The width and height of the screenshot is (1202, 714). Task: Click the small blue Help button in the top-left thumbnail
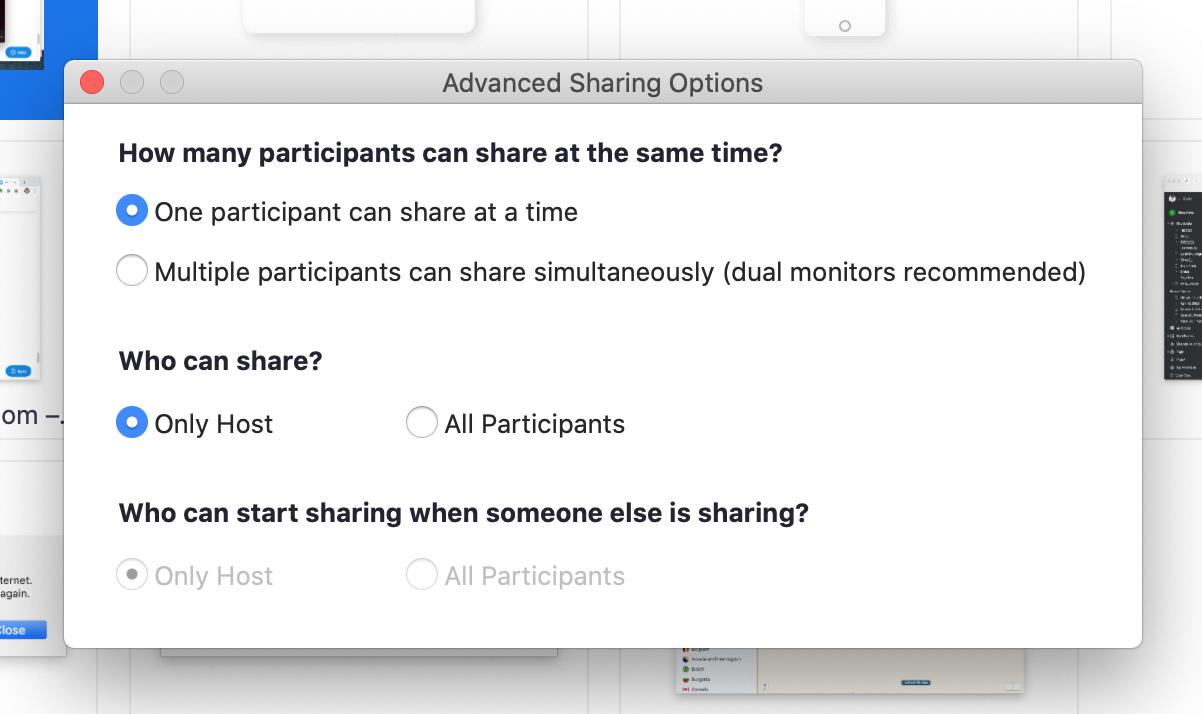click(19, 52)
